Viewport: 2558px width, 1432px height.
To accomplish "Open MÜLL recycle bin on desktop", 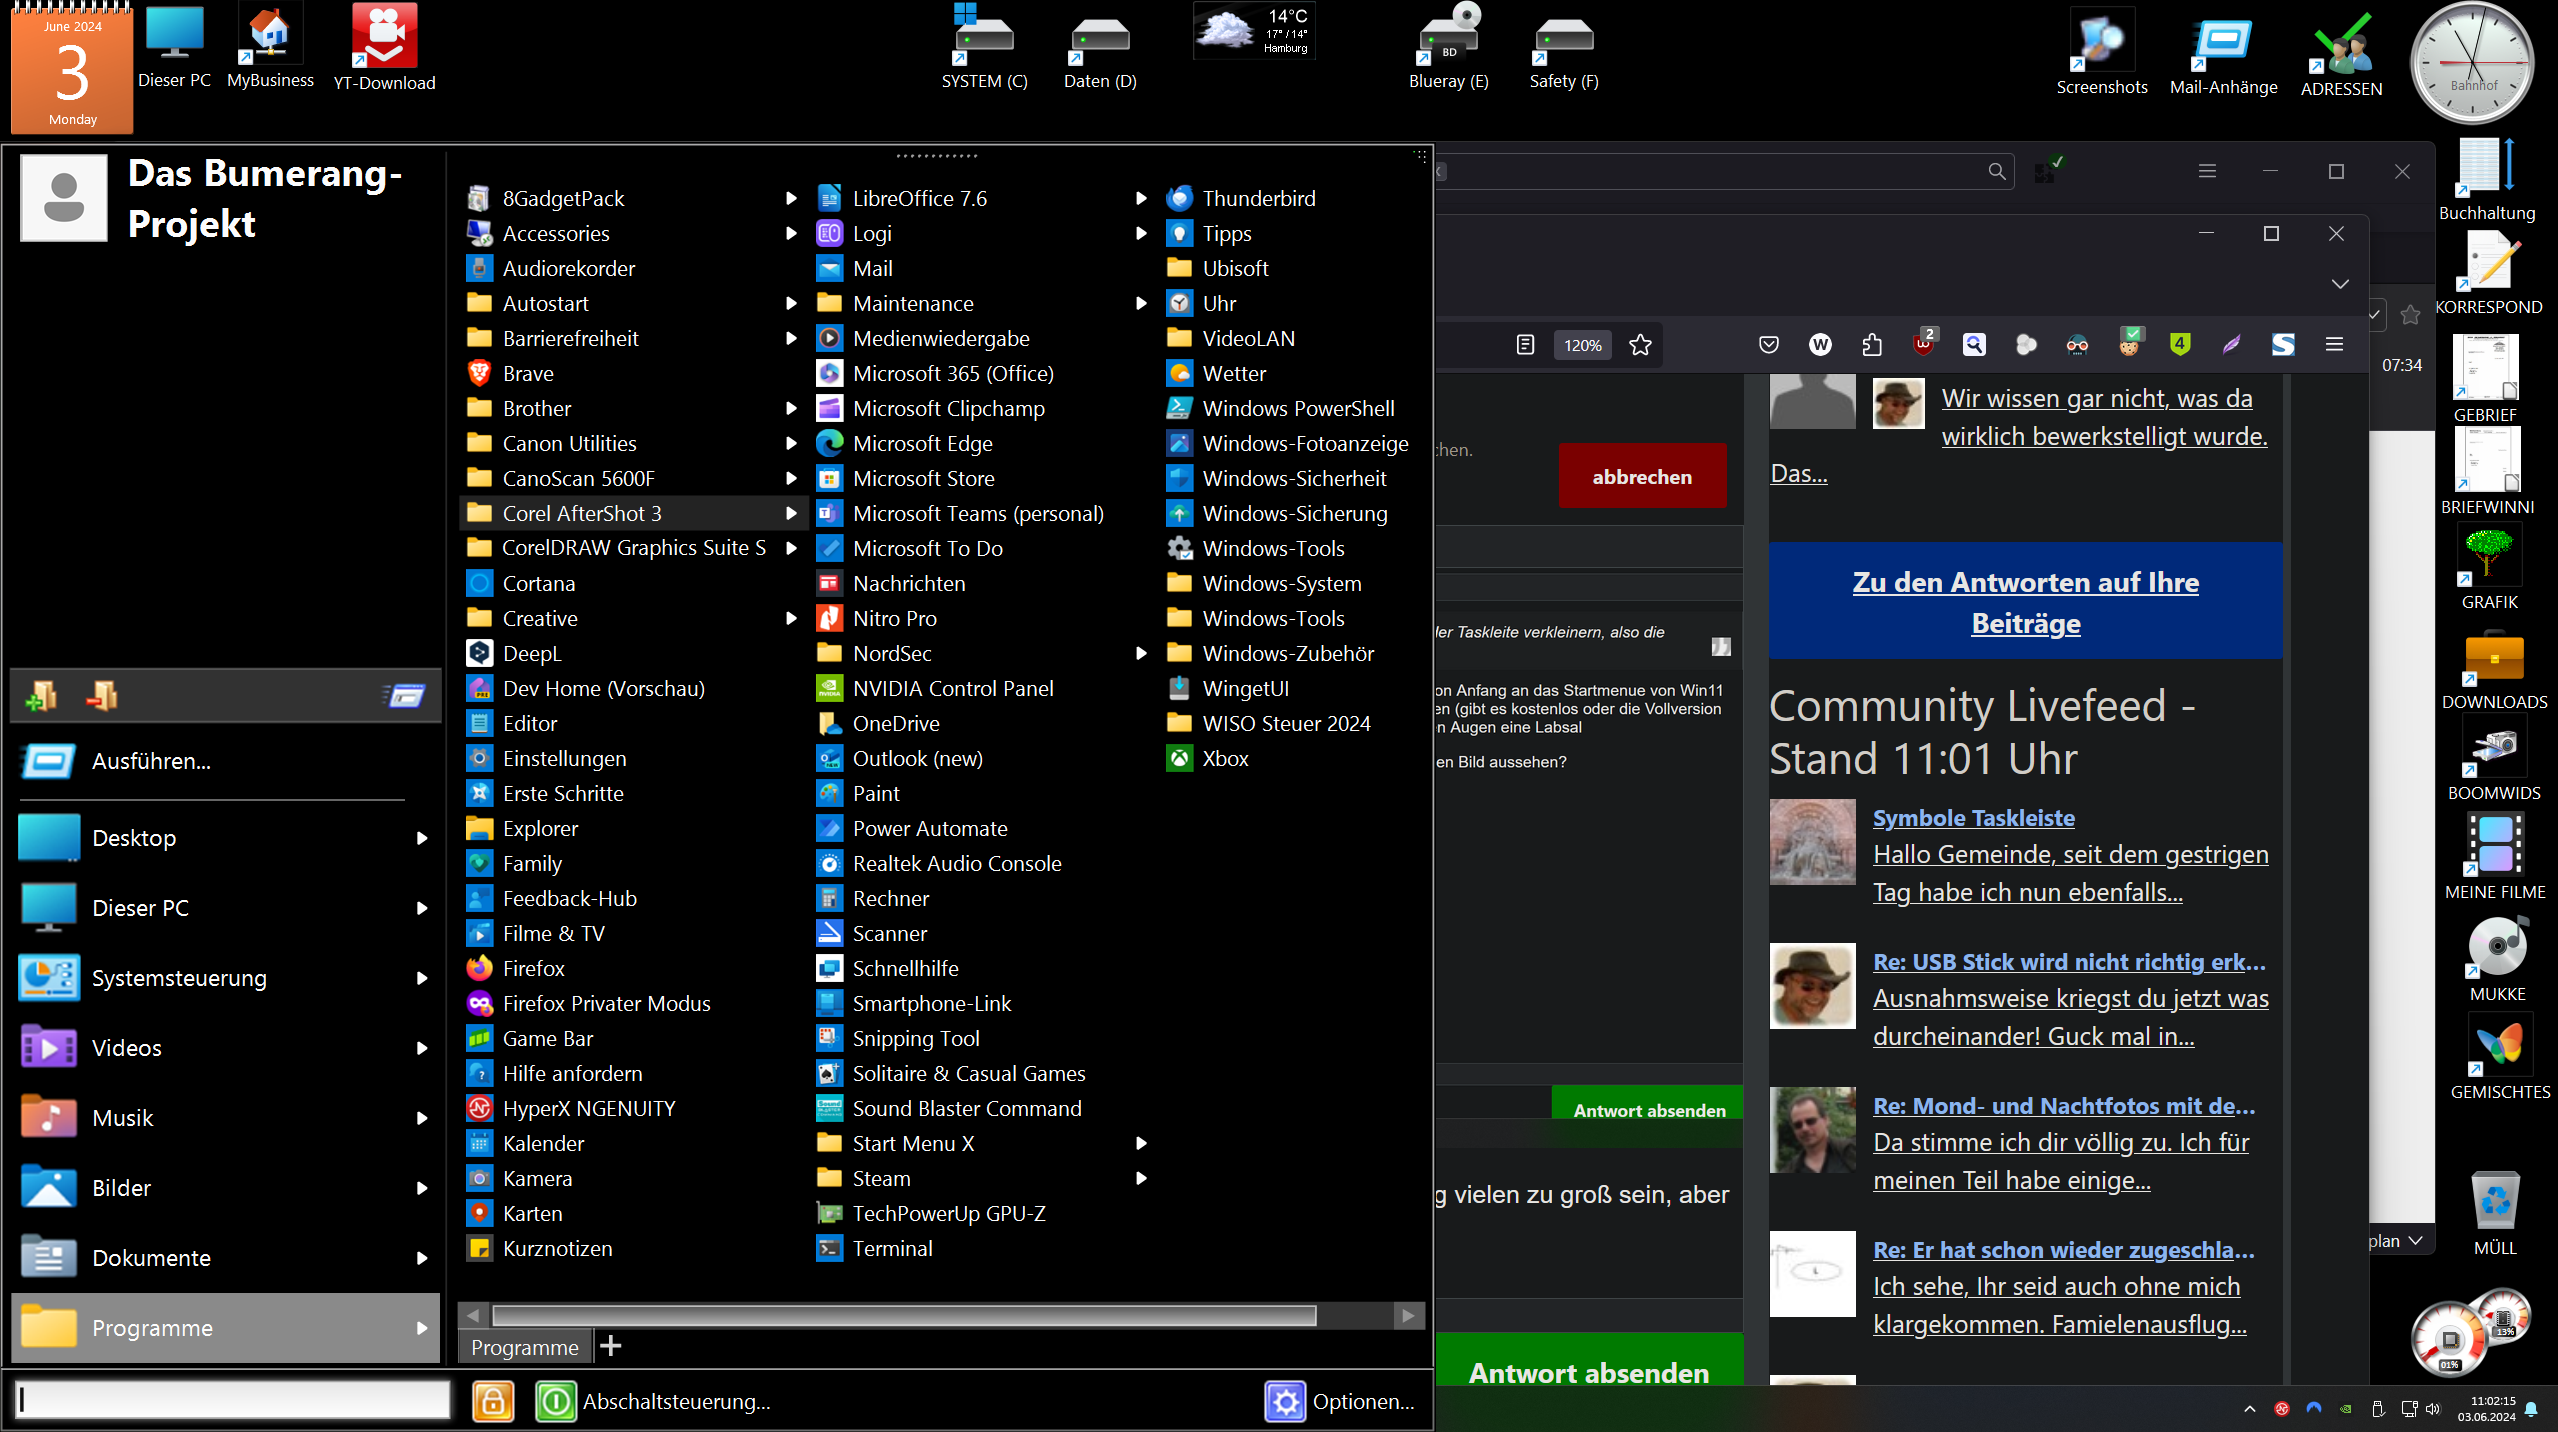I will (2495, 1213).
